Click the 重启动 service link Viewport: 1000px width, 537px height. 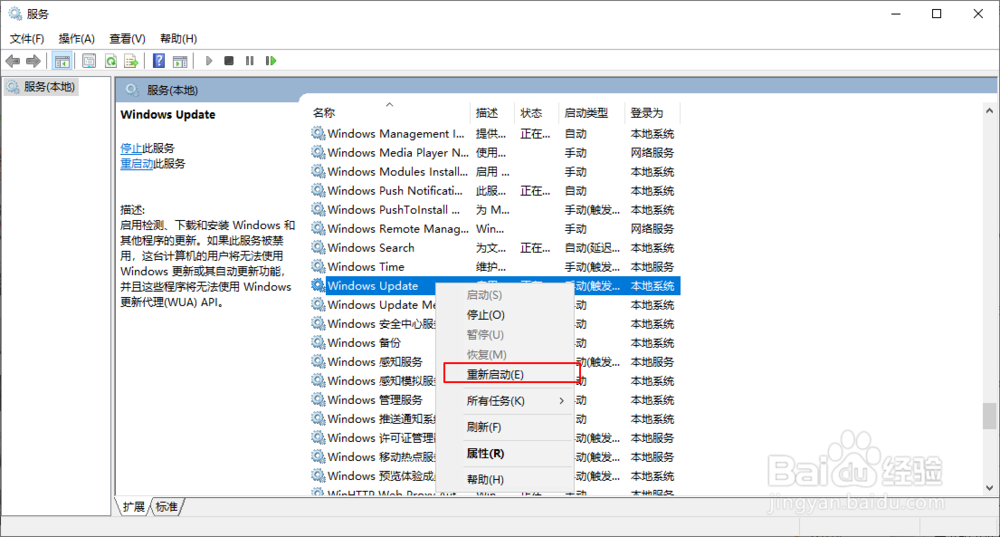click(136, 163)
